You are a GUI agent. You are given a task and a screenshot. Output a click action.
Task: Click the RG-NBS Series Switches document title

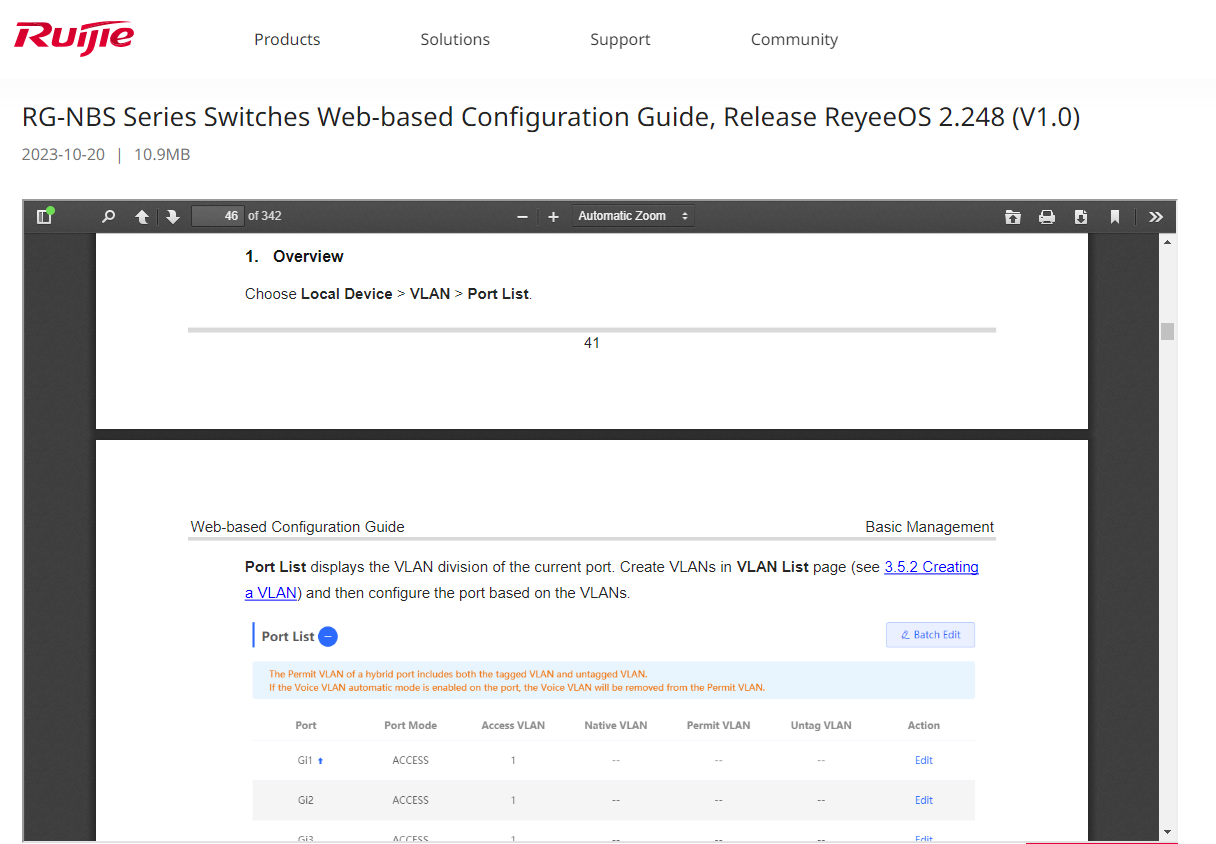(x=551, y=117)
